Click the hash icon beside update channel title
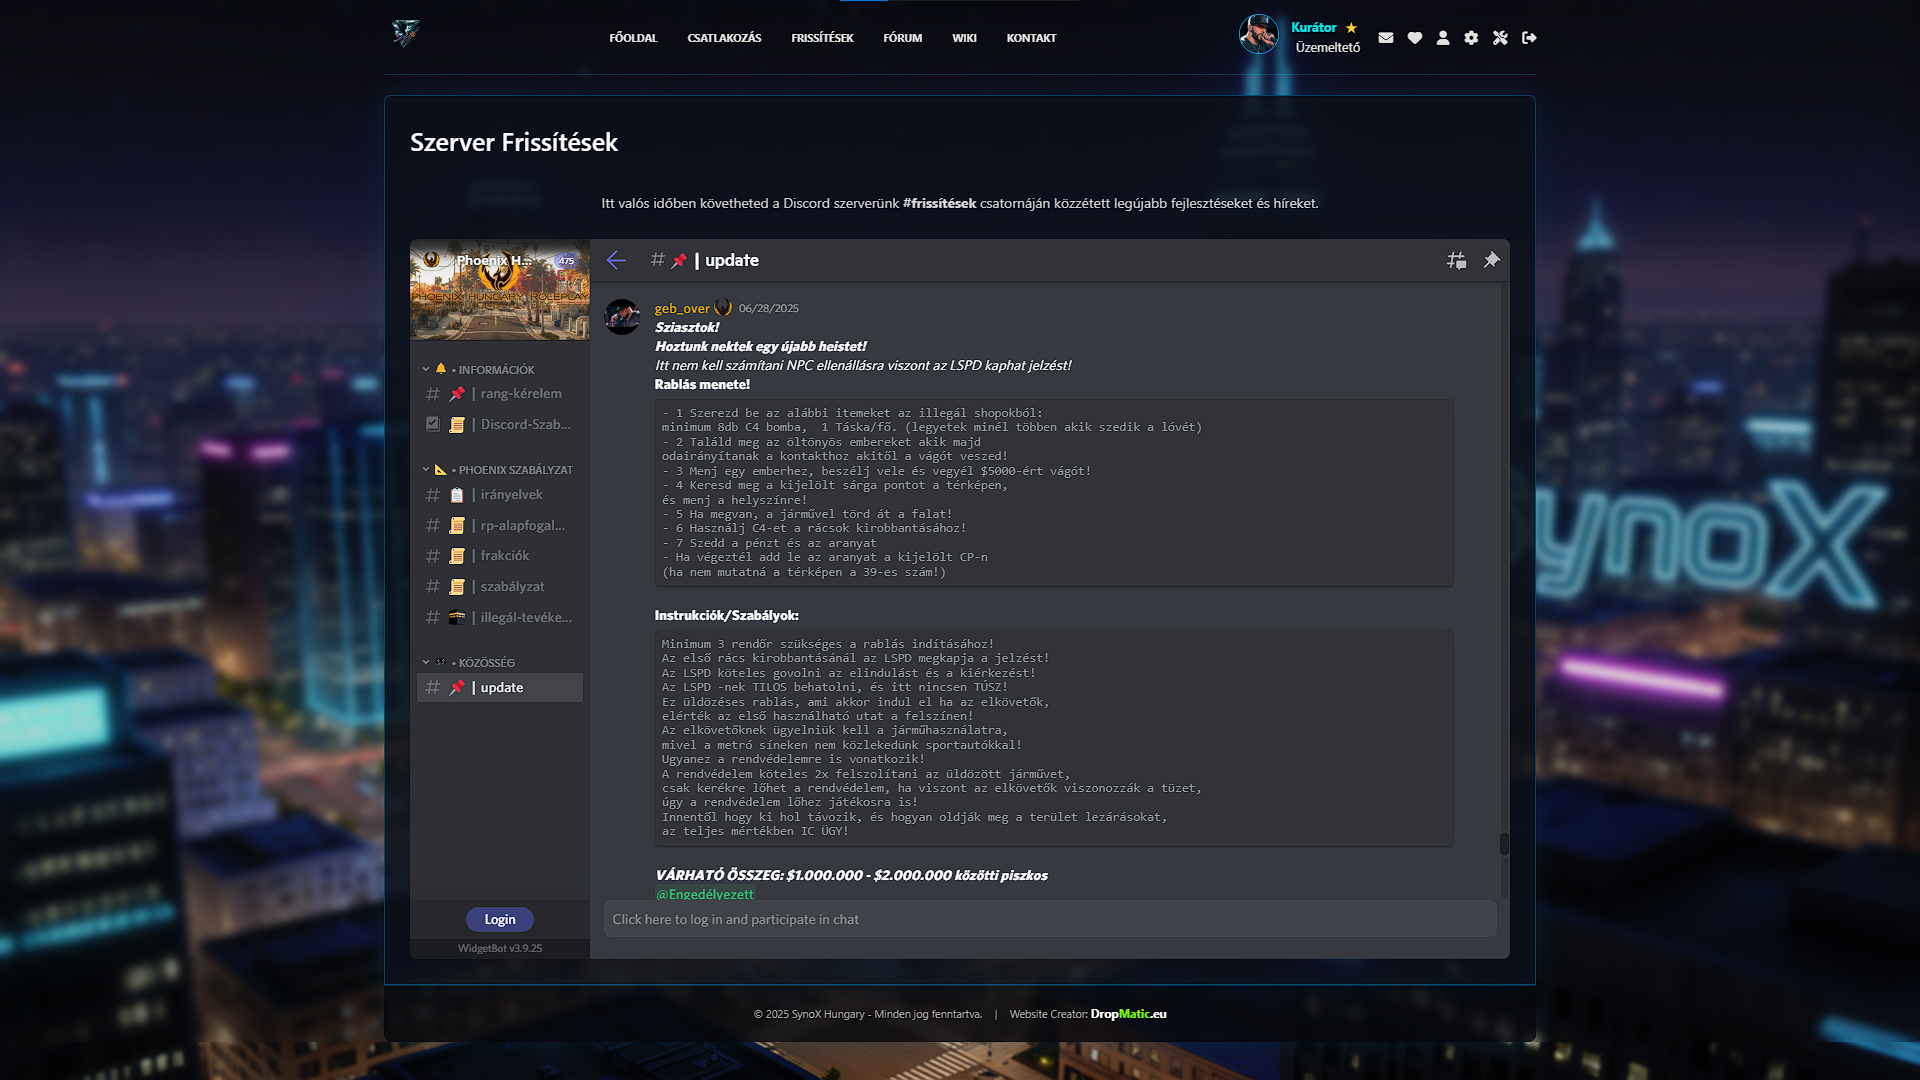 [657, 260]
